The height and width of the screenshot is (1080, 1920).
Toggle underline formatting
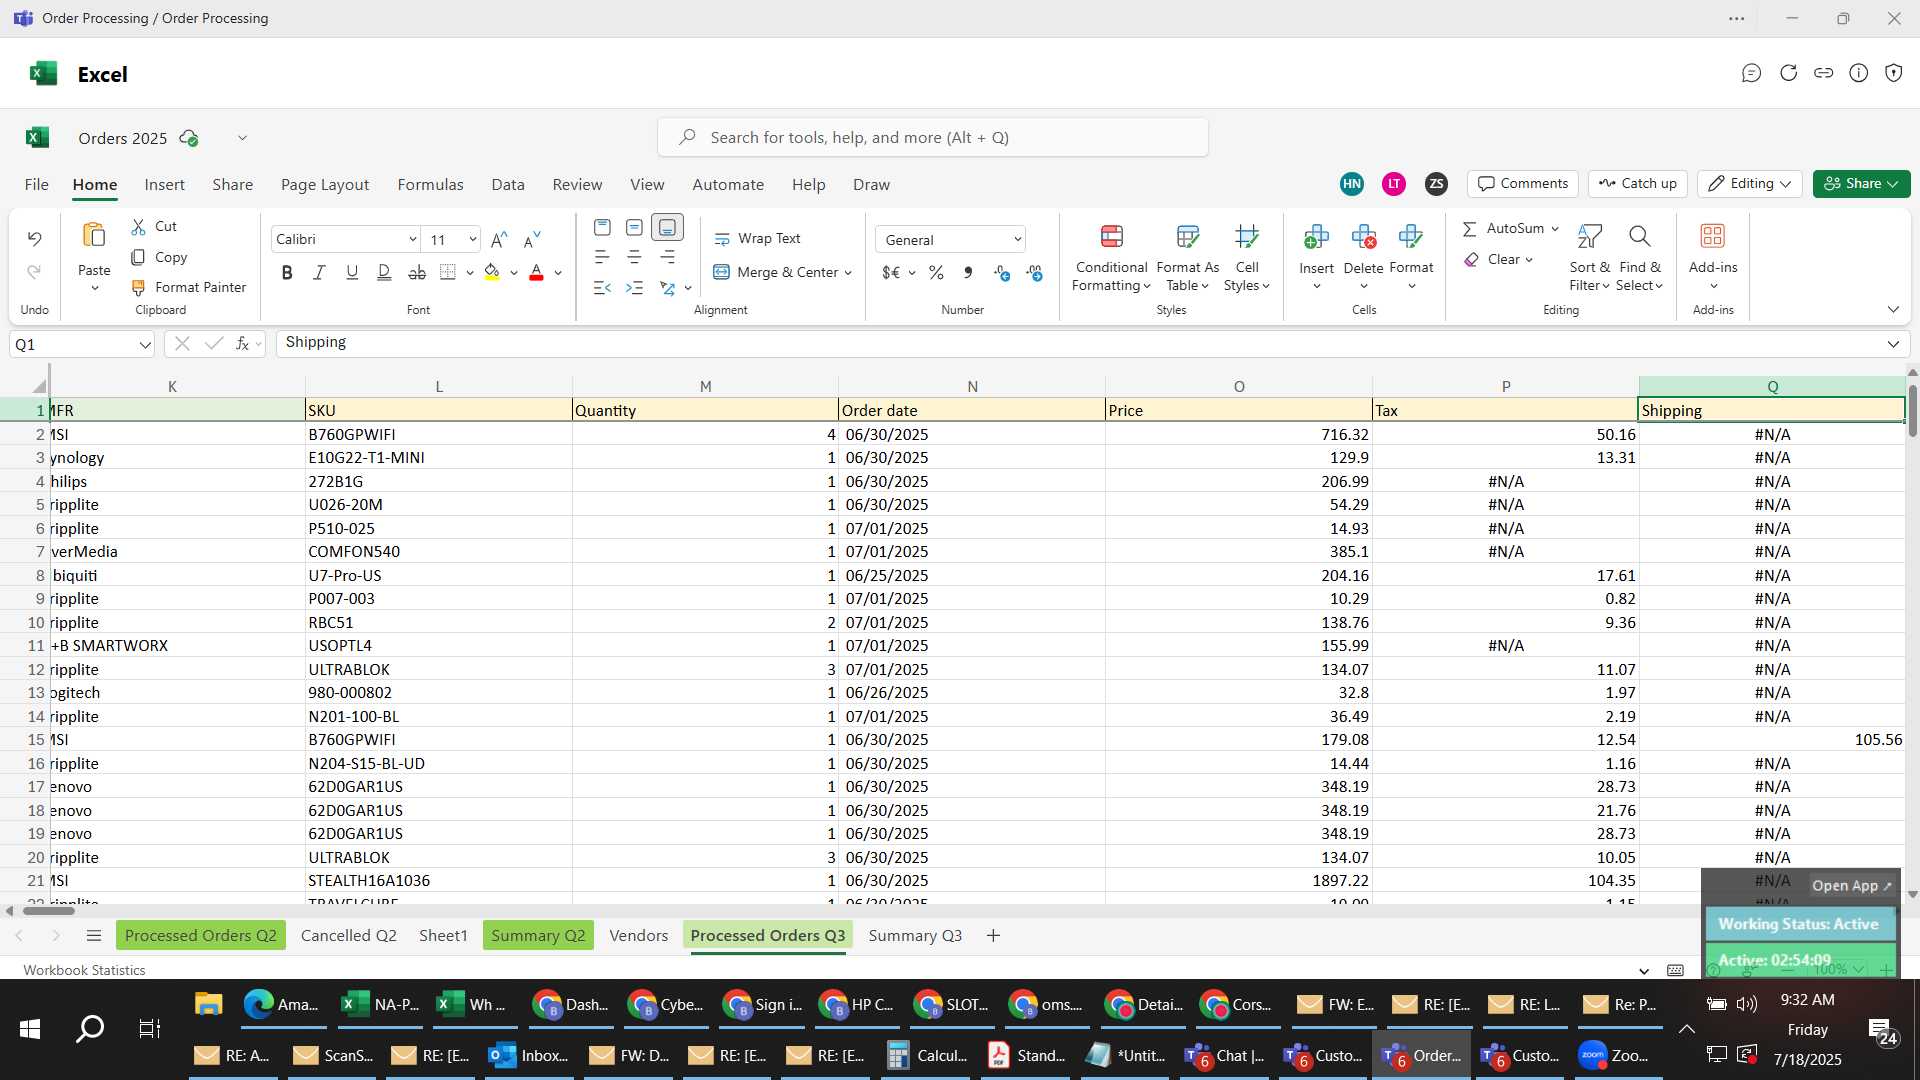352,272
